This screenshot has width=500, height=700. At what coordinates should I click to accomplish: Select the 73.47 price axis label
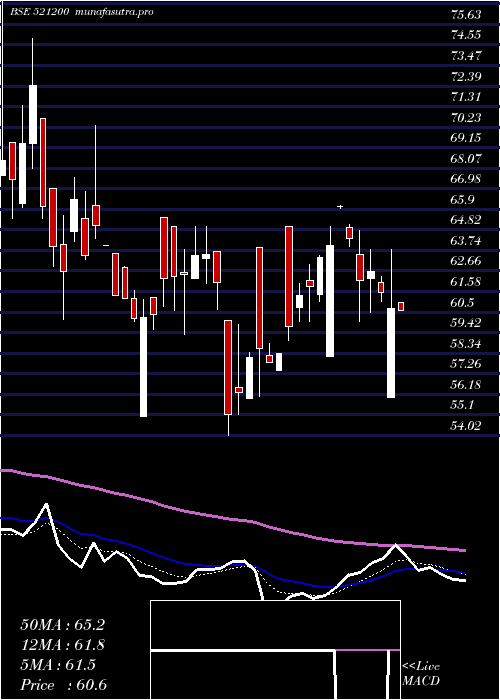tap(466, 56)
